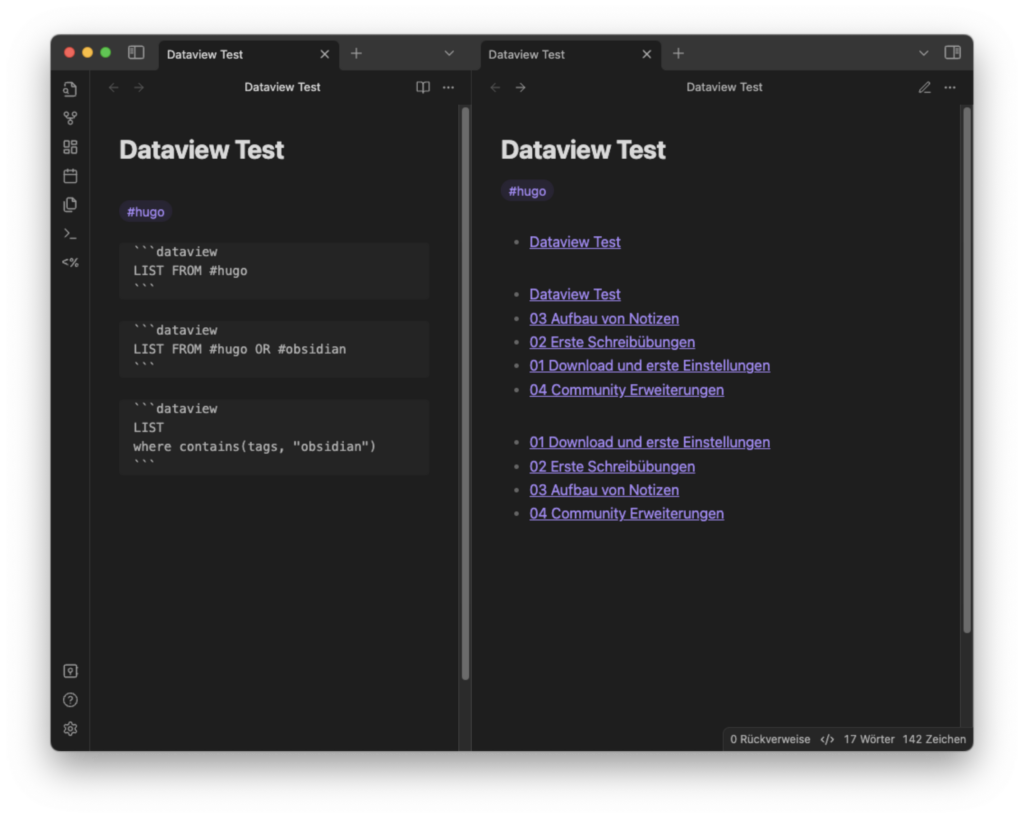The height and width of the screenshot is (818, 1024).
Task: Navigate back in right pane
Action: pyautogui.click(x=495, y=87)
